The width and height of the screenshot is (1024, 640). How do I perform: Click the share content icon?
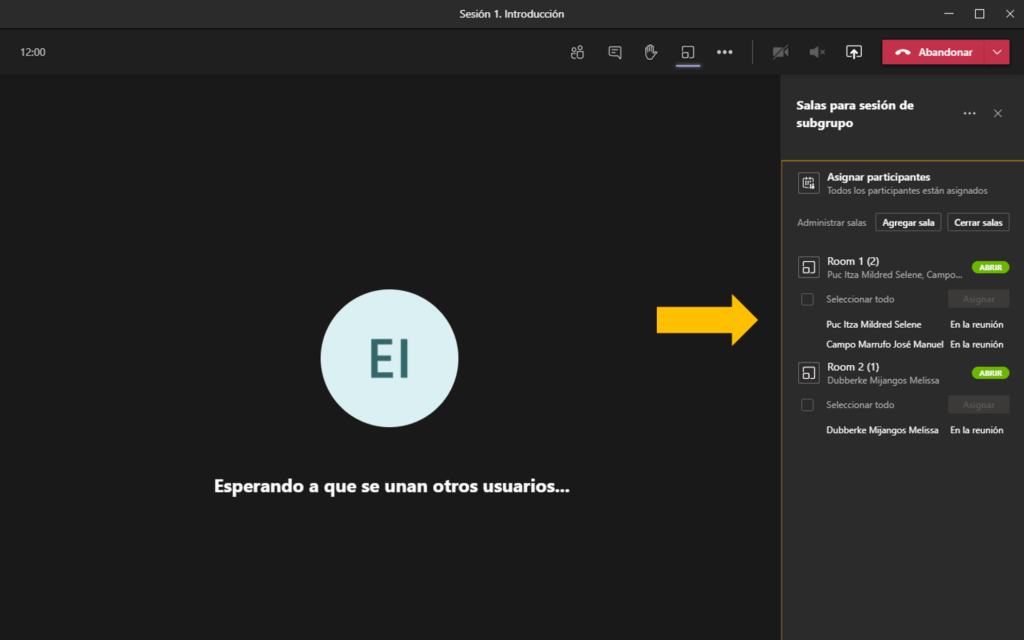tap(854, 52)
